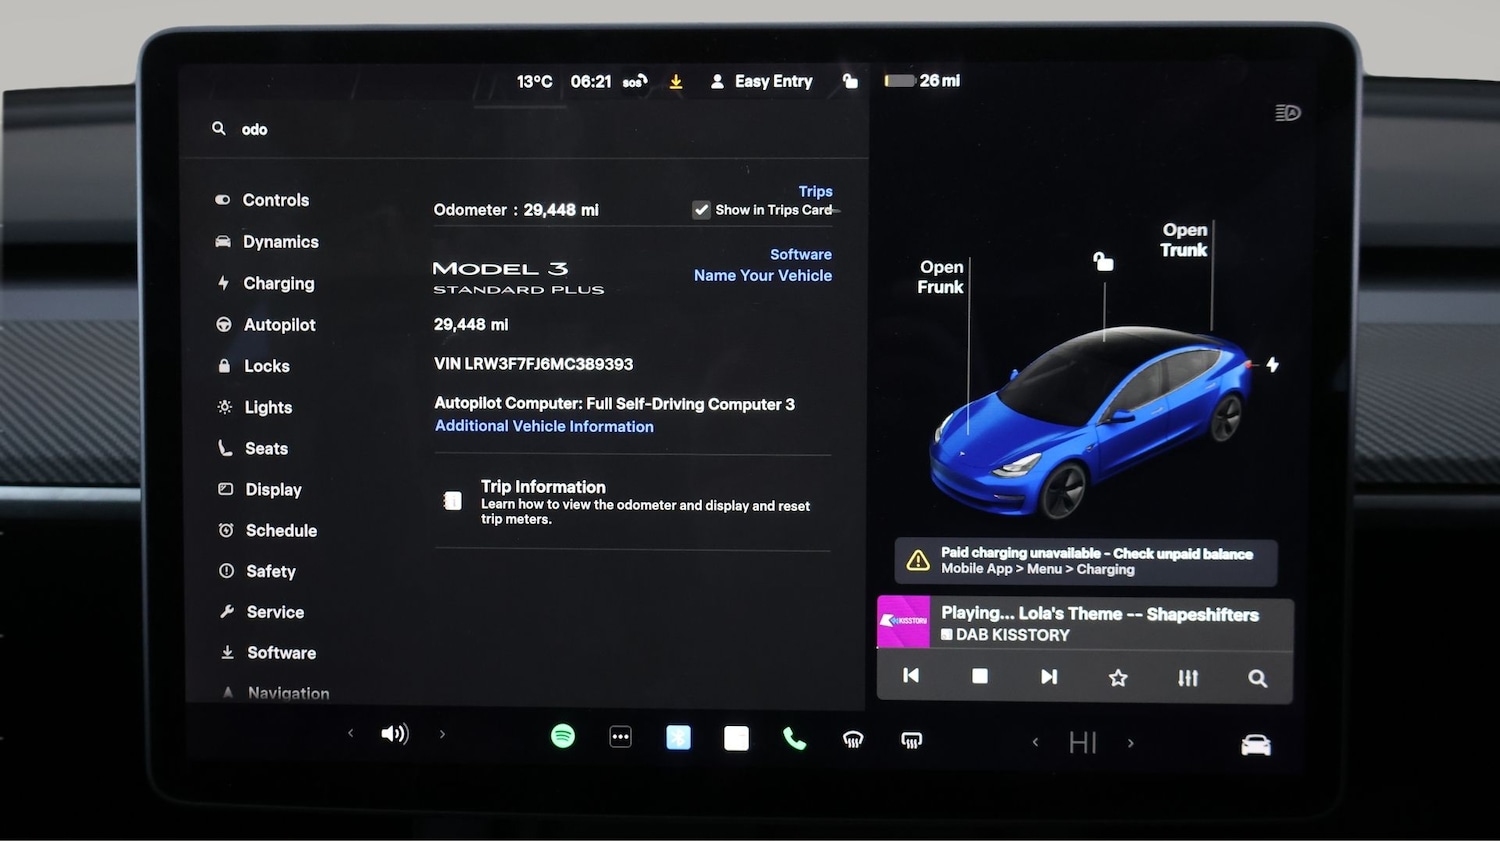
Task: Select the rear defrost icon
Action: 911,738
